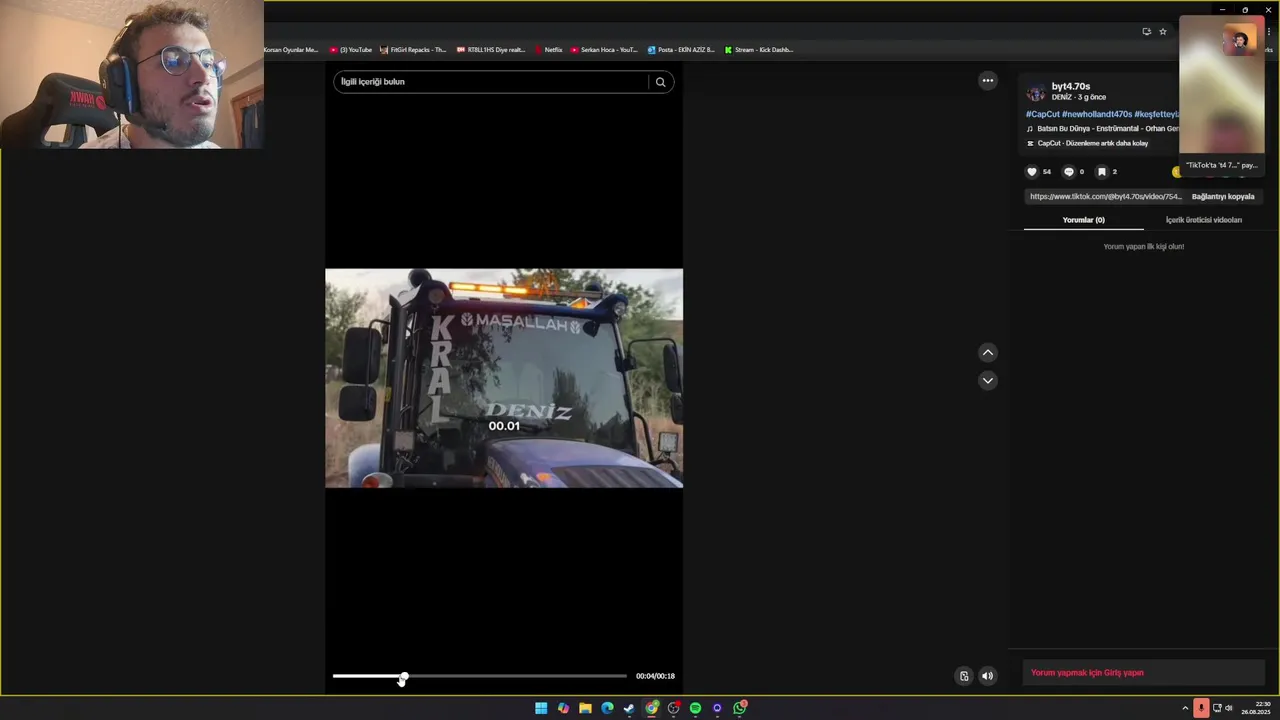Go to previous video with up chevron
Screen dimensions: 1280x720
click(x=987, y=352)
